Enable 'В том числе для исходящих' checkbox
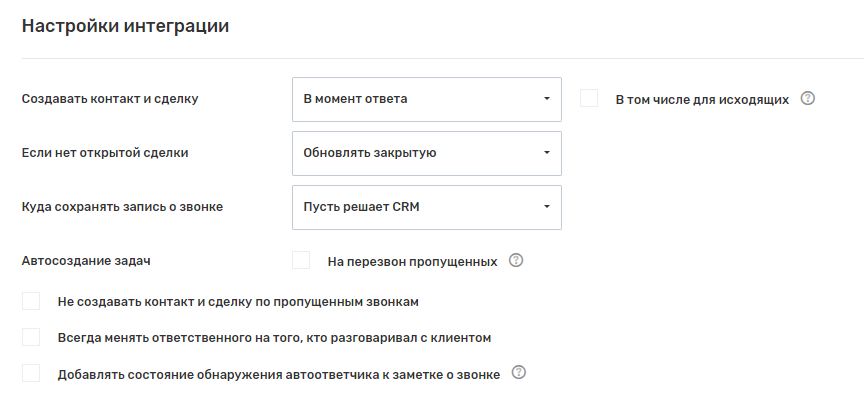Screen dimensions: 864x417 coord(589,99)
